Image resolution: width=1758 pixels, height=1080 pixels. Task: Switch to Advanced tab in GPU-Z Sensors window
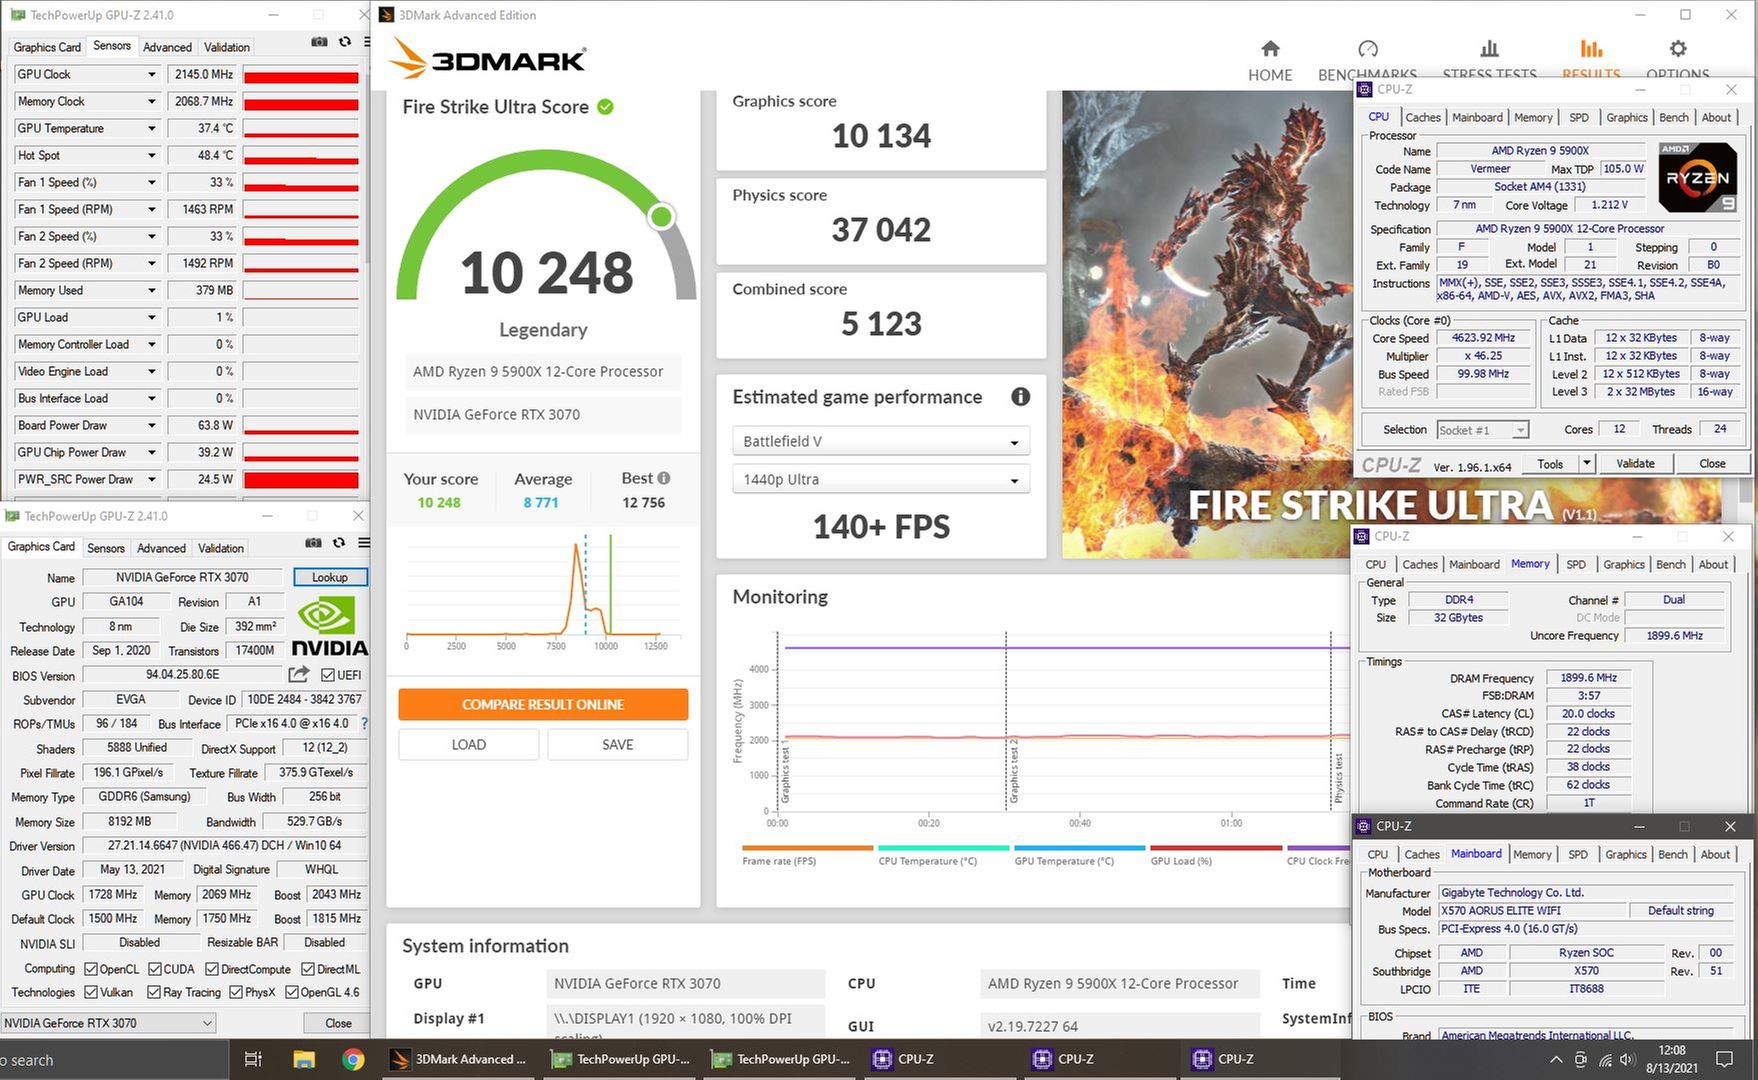click(x=167, y=47)
